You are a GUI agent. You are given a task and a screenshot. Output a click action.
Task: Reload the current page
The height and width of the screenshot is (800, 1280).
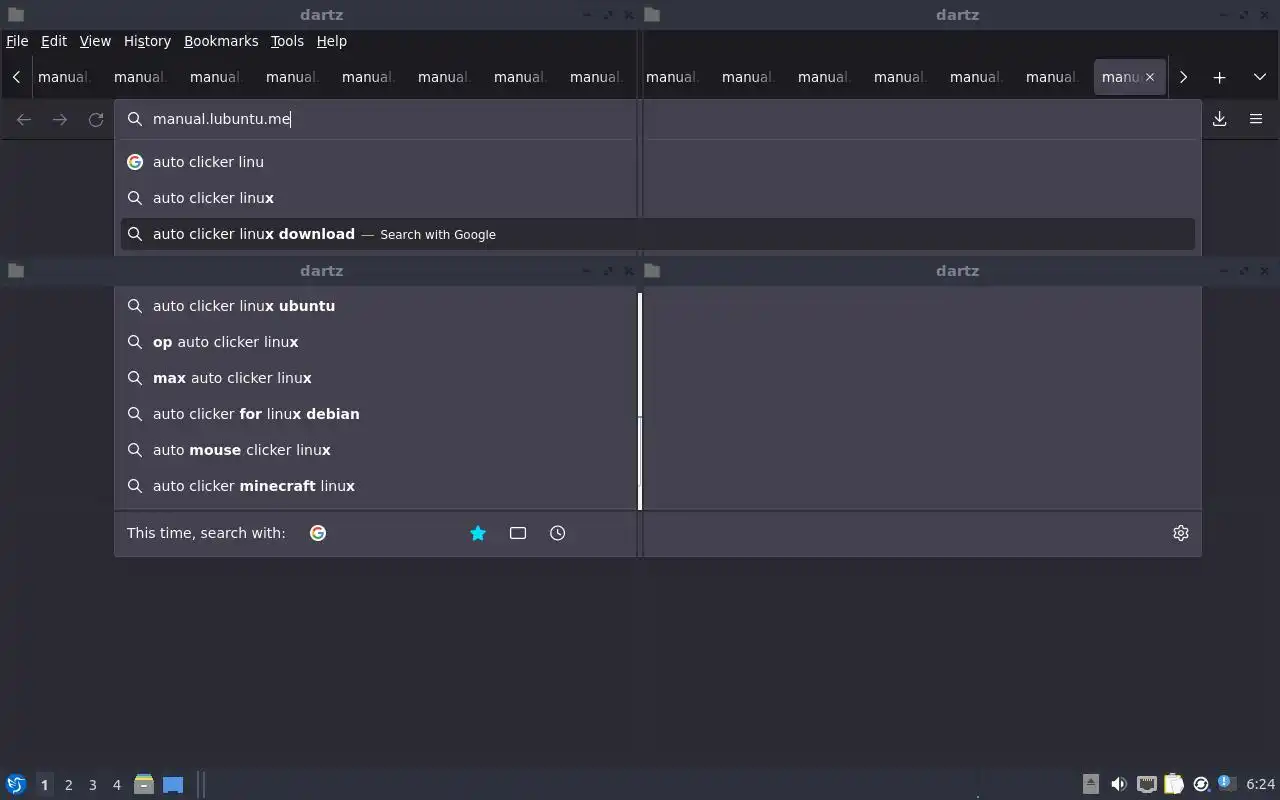96,119
